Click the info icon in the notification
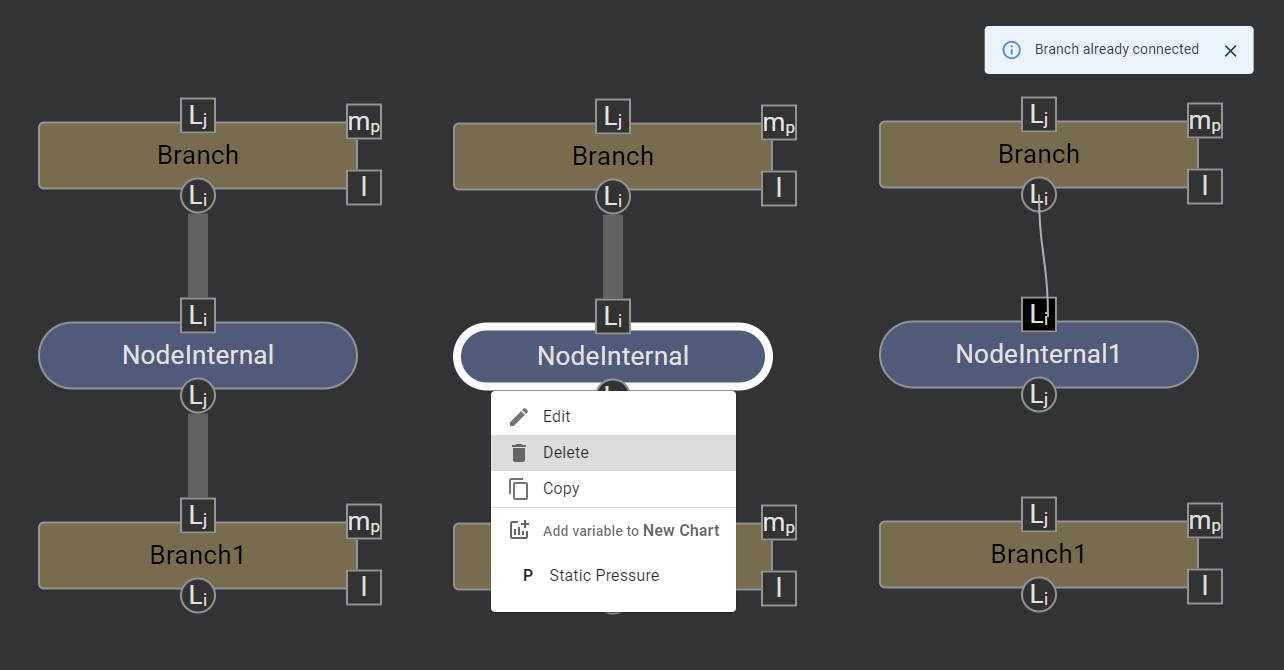The width and height of the screenshot is (1284, 670). 1012,50
